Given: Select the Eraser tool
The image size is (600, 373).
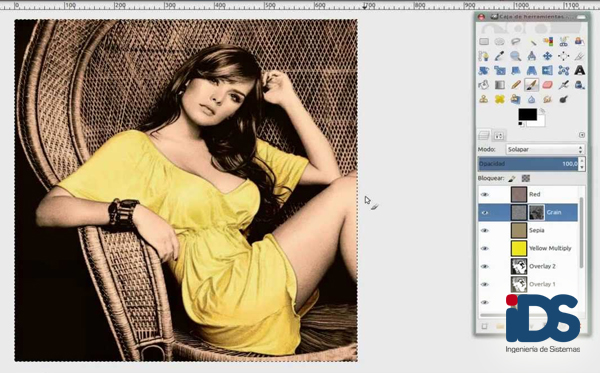Looking at the screenshot, I should 547,85.
